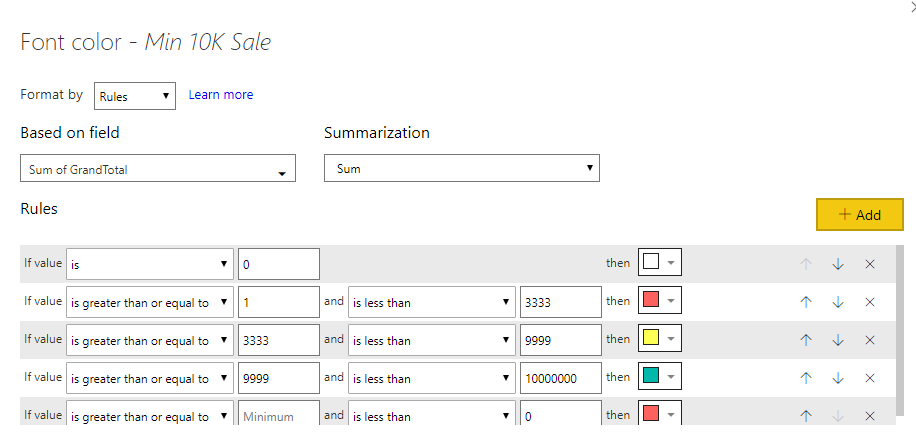Viewport: 916px width, 445px height.
Task: Move the 'is 0' rule down
Action: (x=838, y=264)
